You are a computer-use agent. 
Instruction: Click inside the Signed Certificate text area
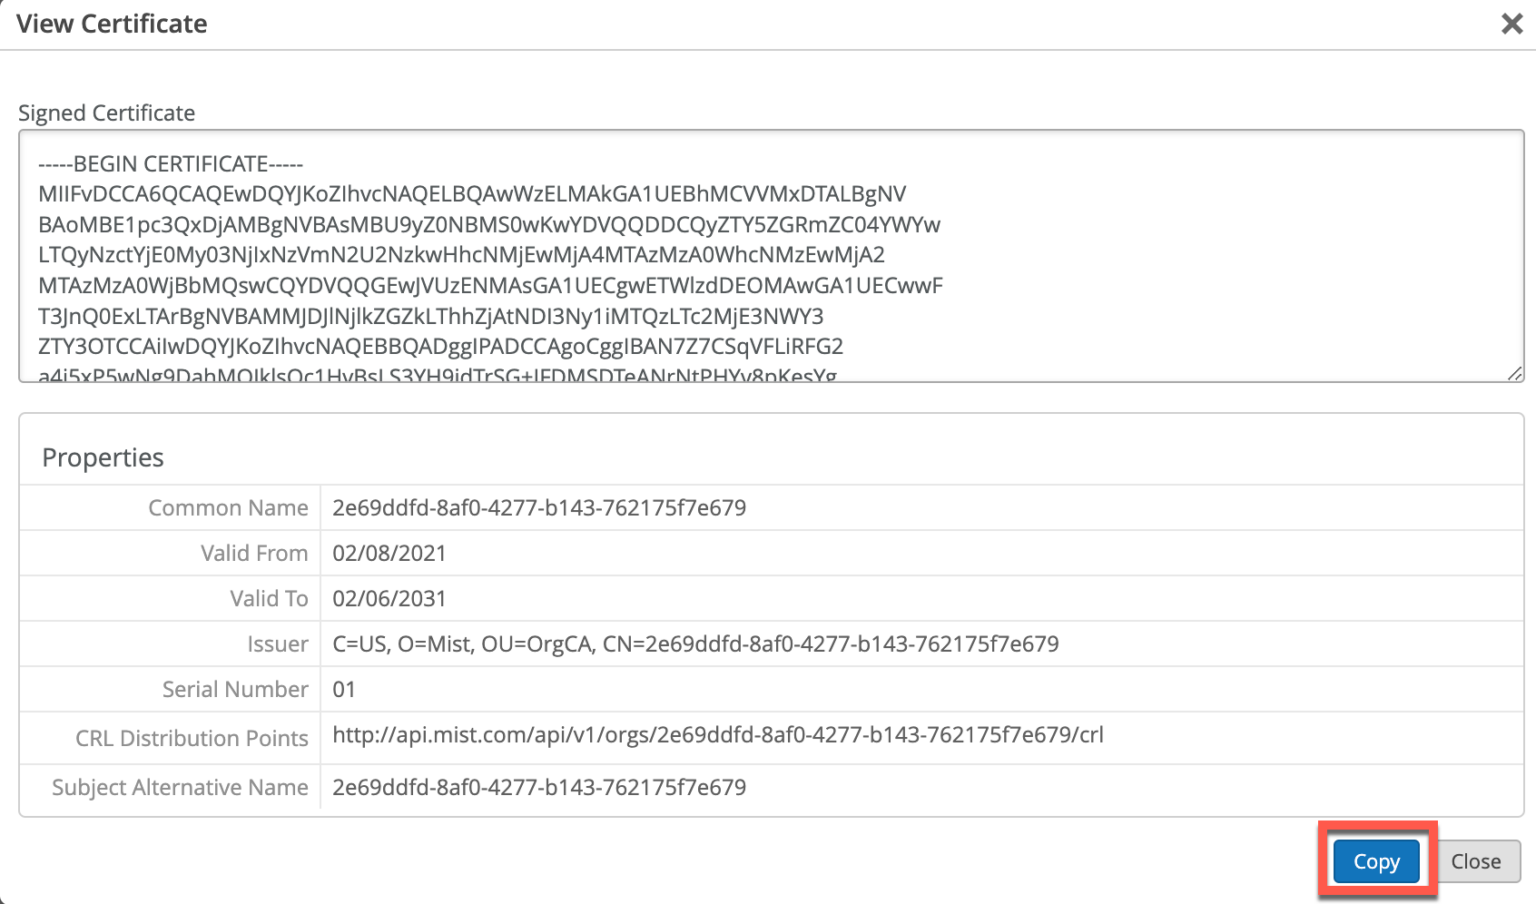[x=700, y=260]
